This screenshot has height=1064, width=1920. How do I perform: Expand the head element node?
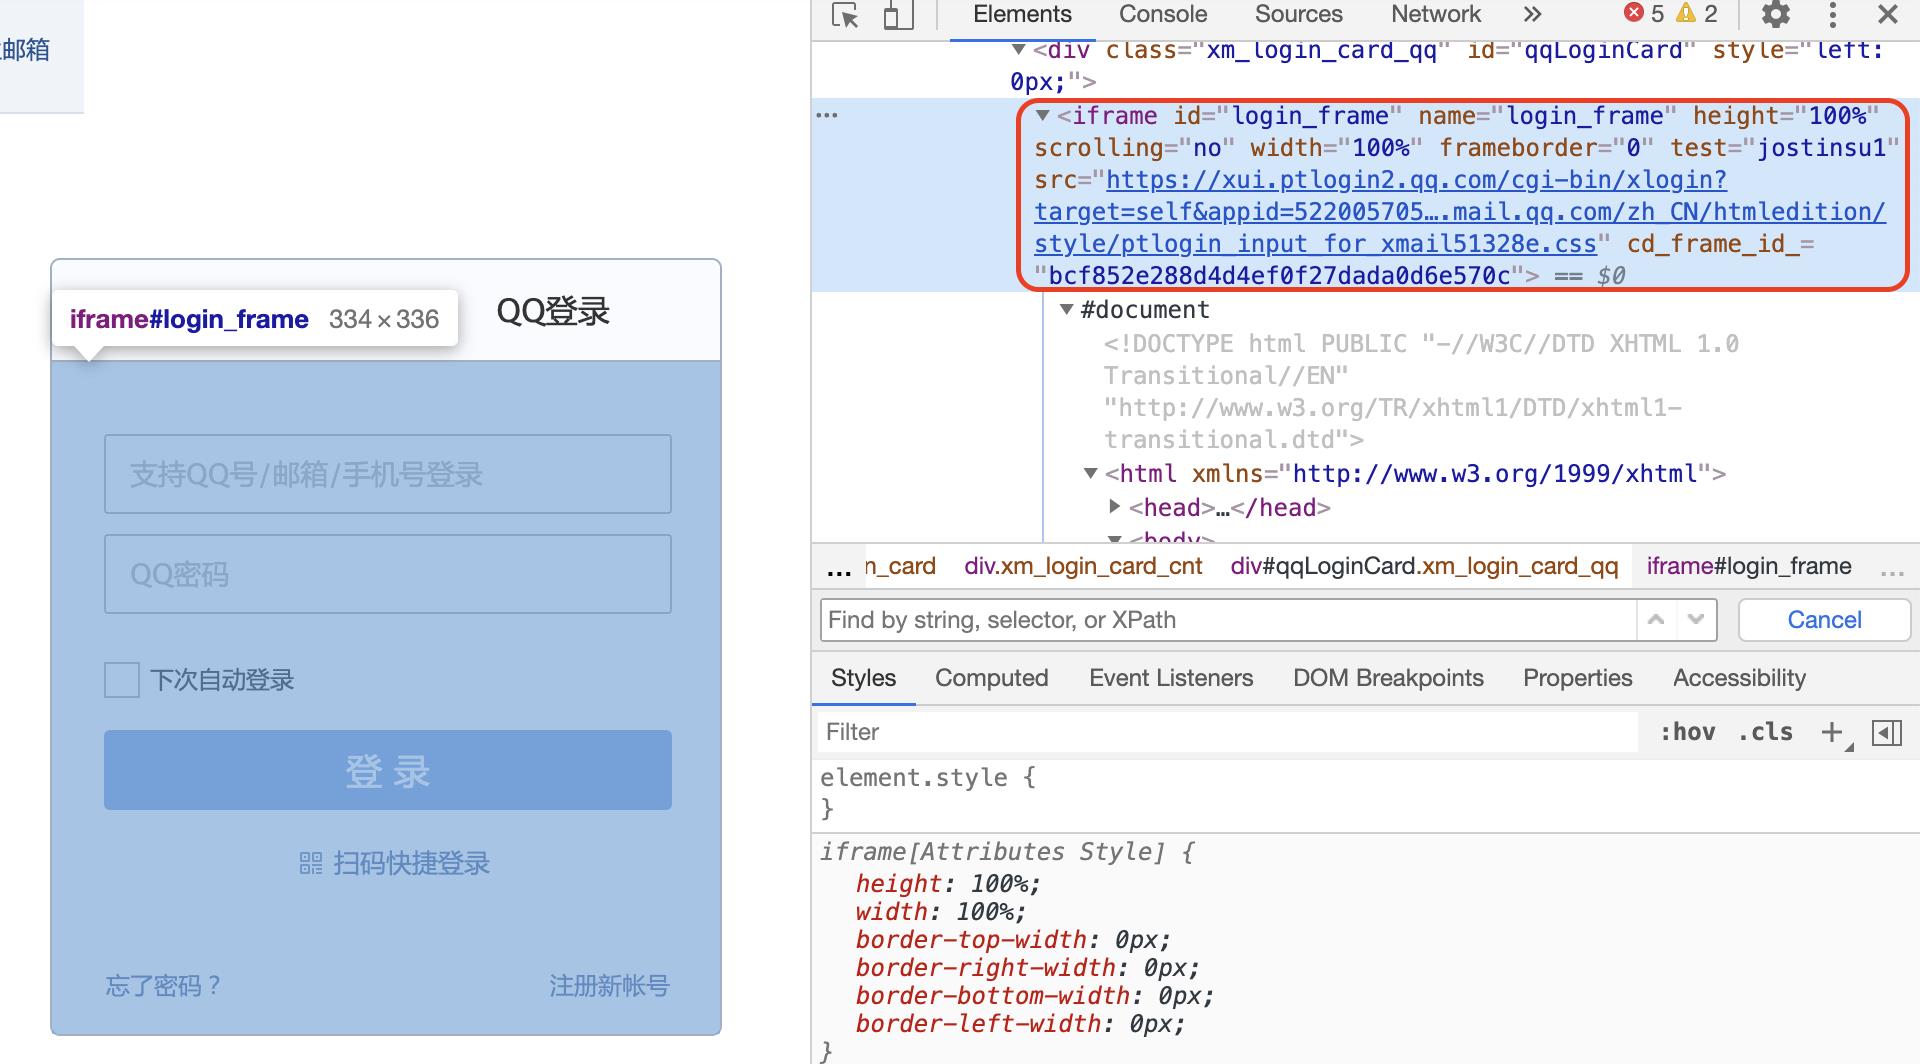coord(1115,507)
